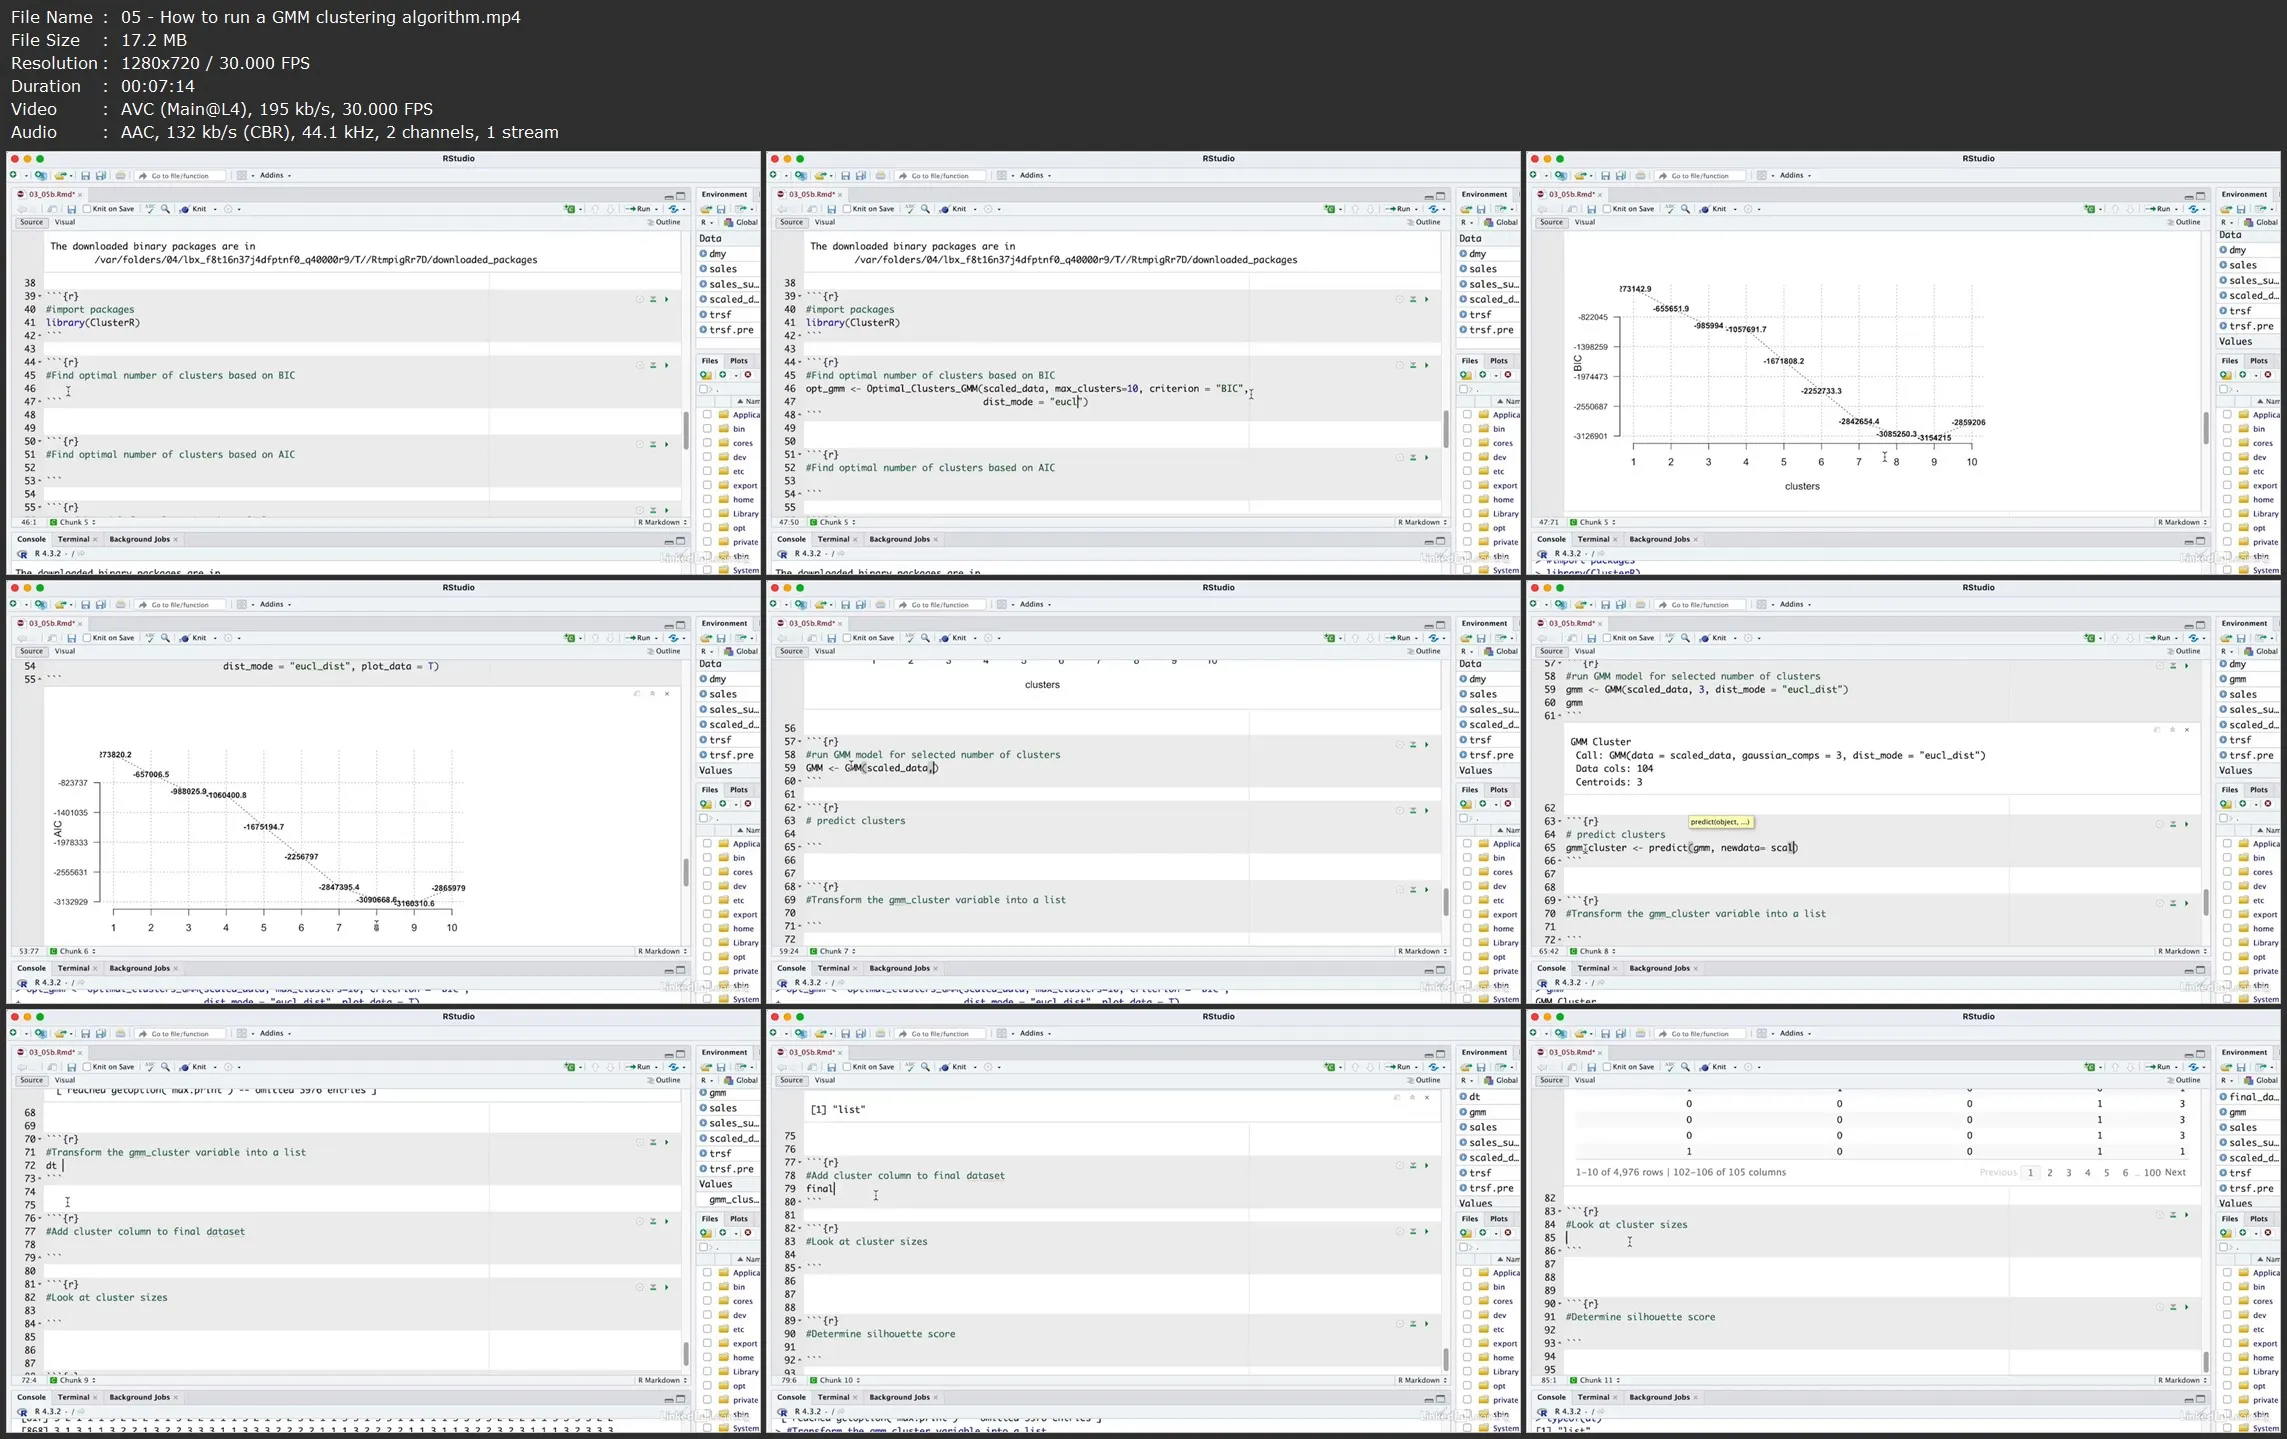Fold chunk at line 70 in frame with dt
Screen dimensions: 2287x1439
point(40,1139)
